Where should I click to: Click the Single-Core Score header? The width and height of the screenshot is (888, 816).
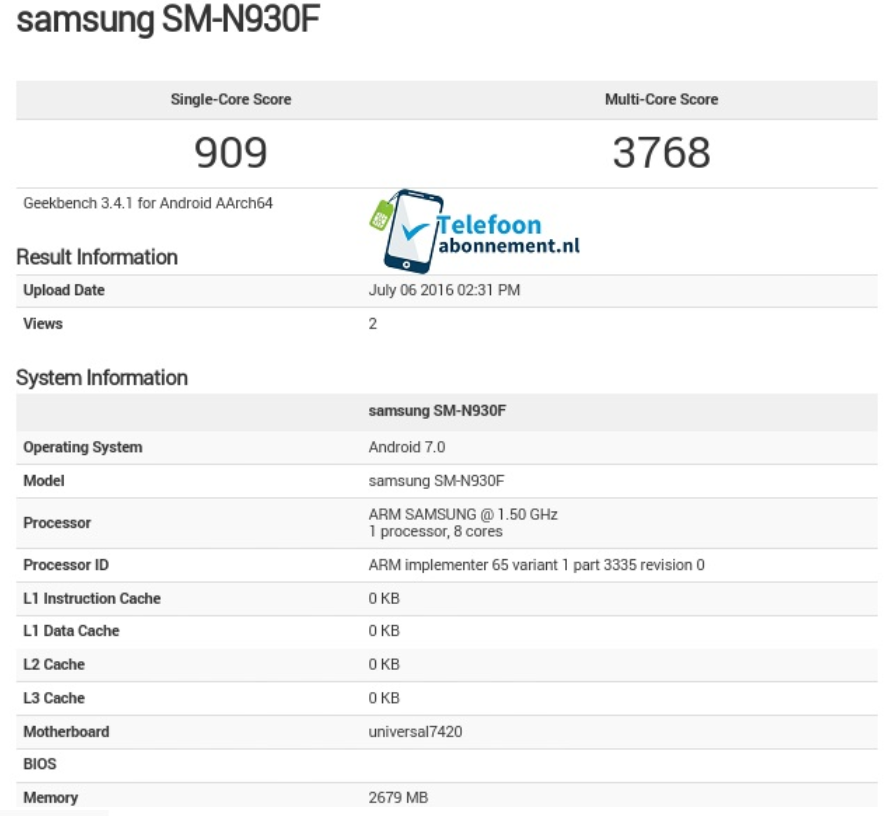click(x=232, y=99)
